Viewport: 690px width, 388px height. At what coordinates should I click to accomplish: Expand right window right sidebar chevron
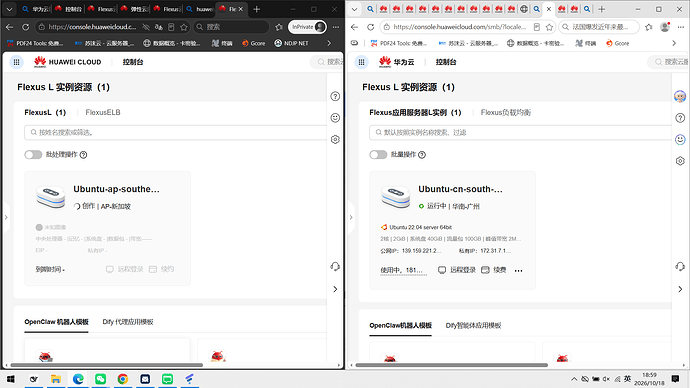pyautogui.click(x=680, y=289)
